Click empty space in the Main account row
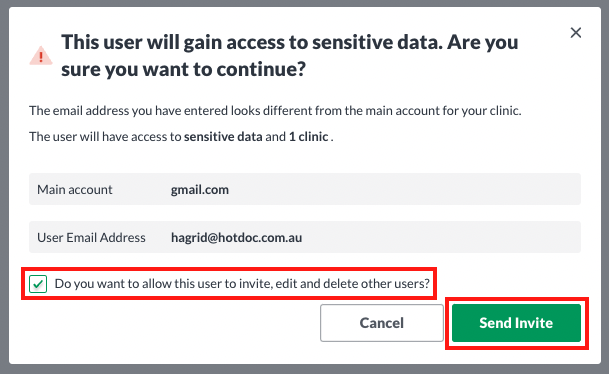 coord(404,189)
